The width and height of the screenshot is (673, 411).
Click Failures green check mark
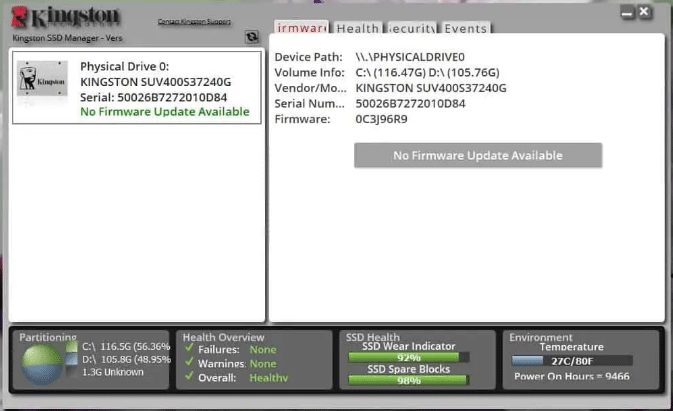[x=189, y=348]
